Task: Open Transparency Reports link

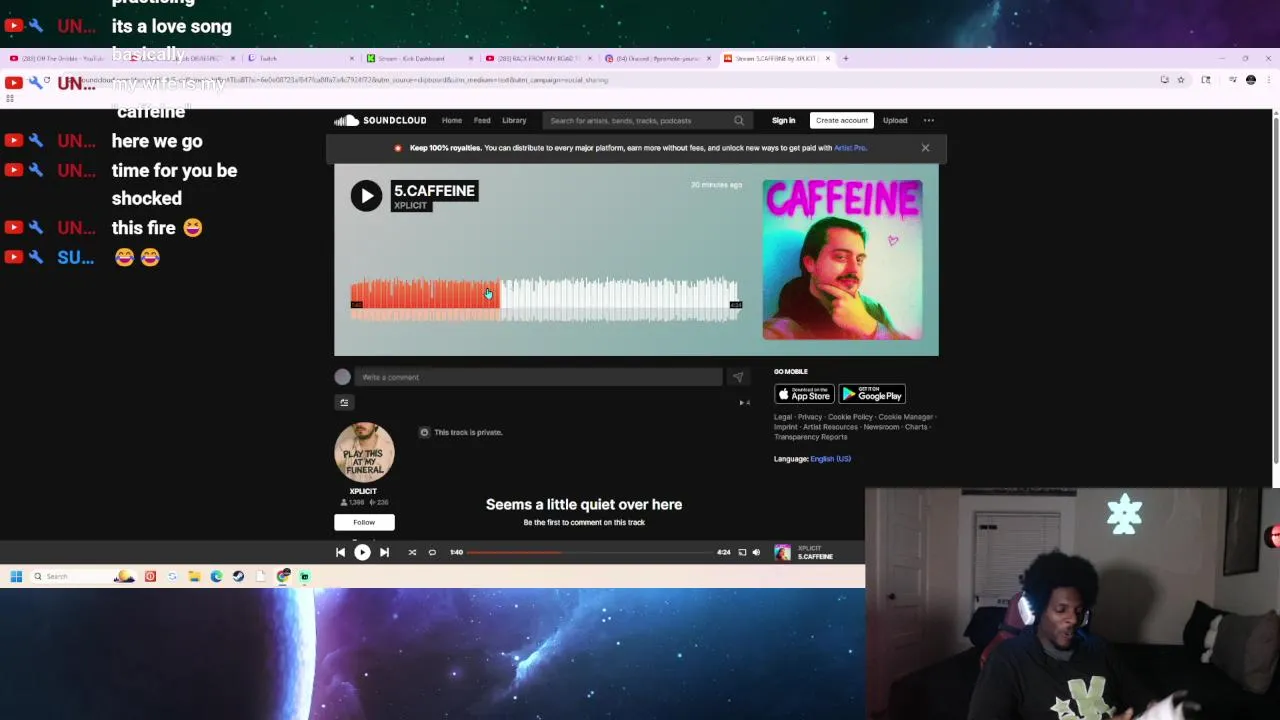Action: click(810, 437)
